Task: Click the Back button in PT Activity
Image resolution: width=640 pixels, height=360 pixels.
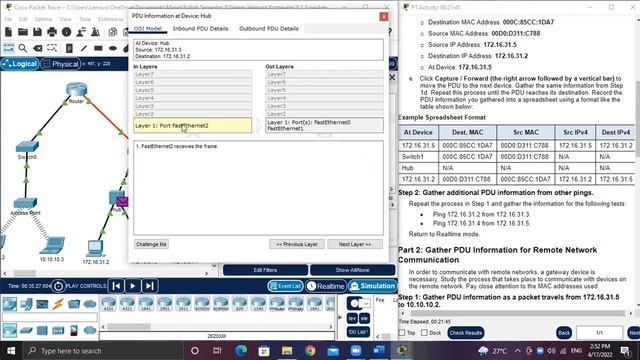Action: tap(564, 333)
